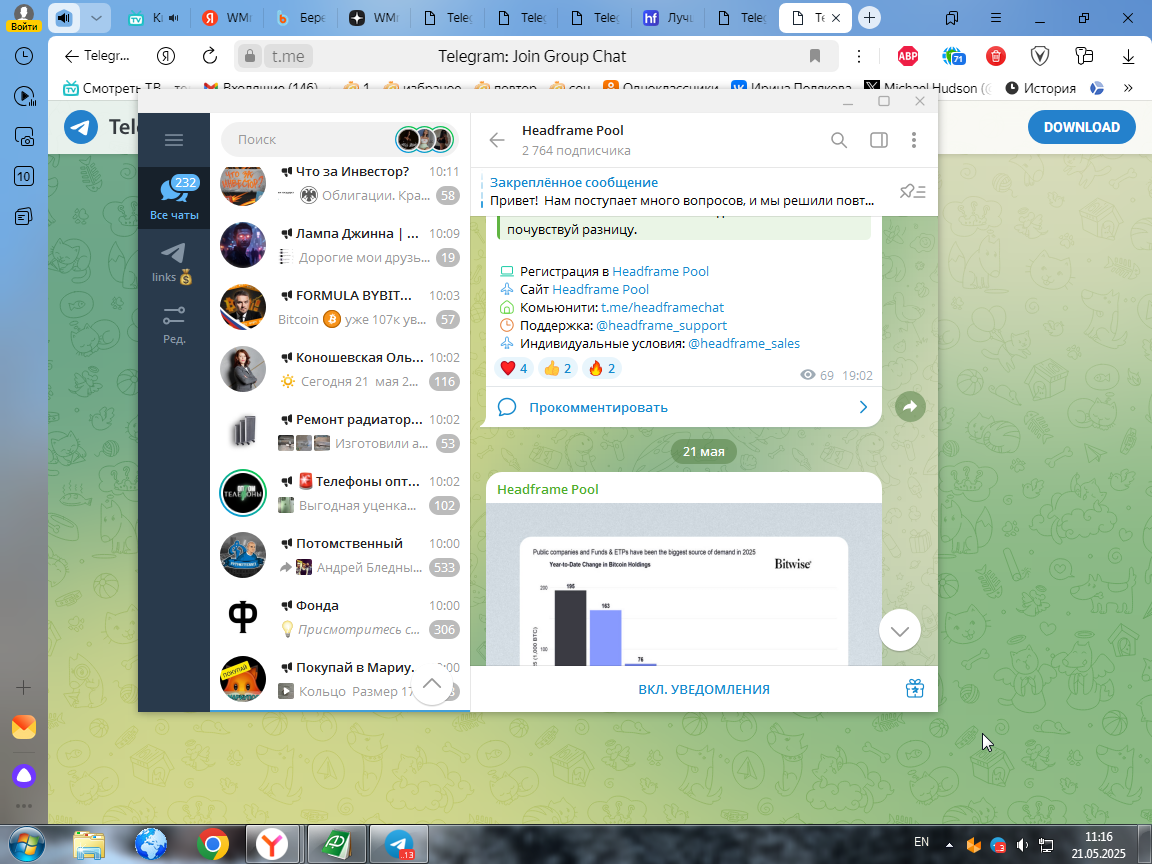Expand comments with the right chevron
Viewport: 1152px width, 864px height.
(x=863, y=407)
